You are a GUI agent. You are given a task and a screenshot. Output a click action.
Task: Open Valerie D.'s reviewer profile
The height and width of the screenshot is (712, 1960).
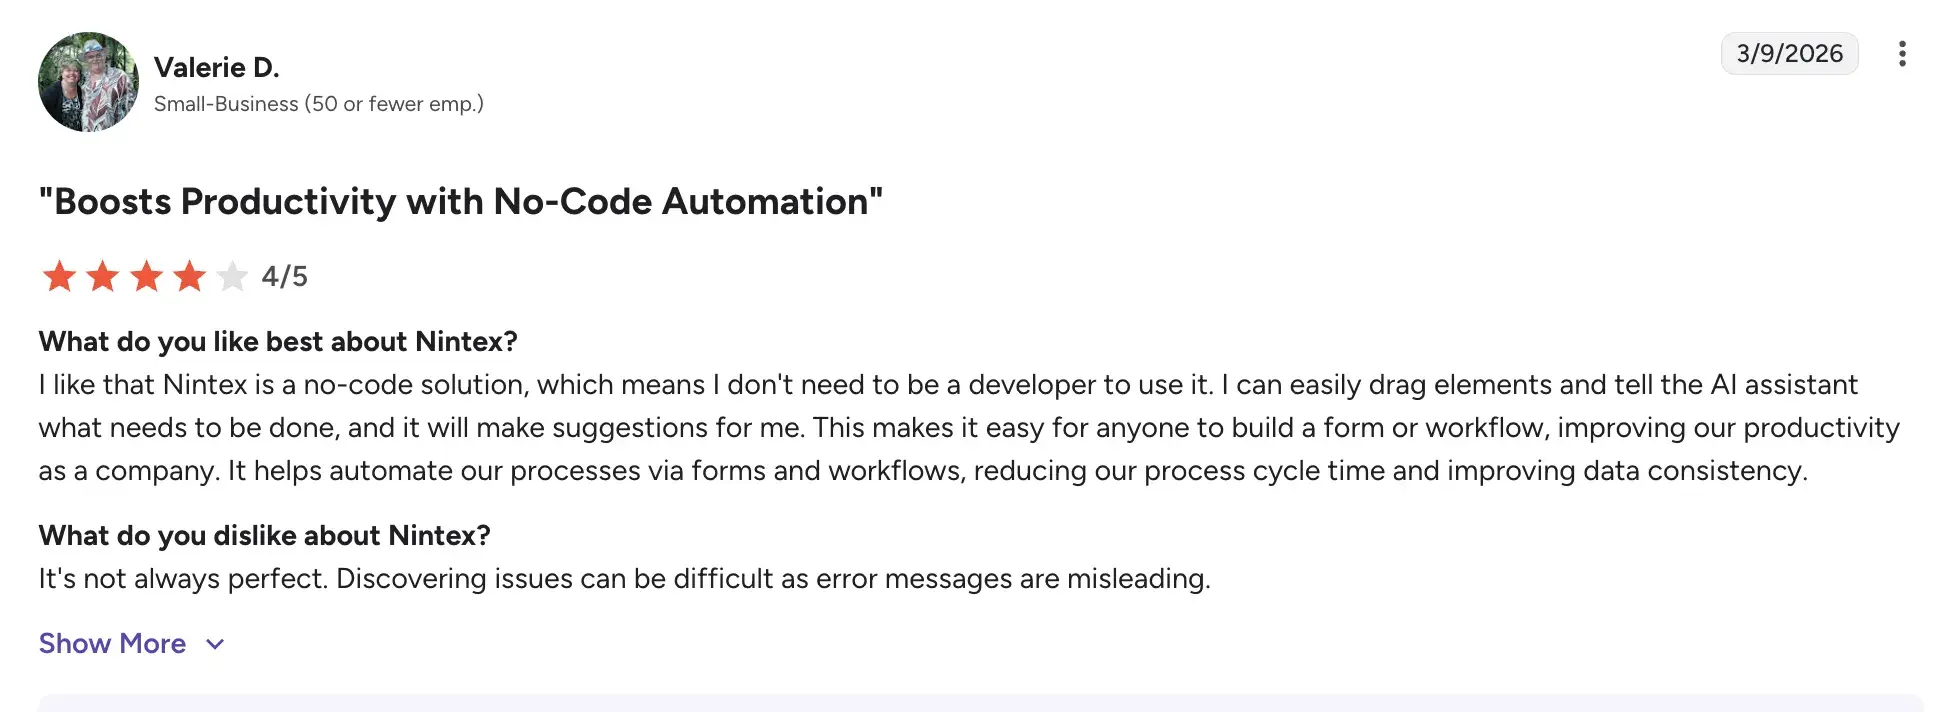point(217,67)
